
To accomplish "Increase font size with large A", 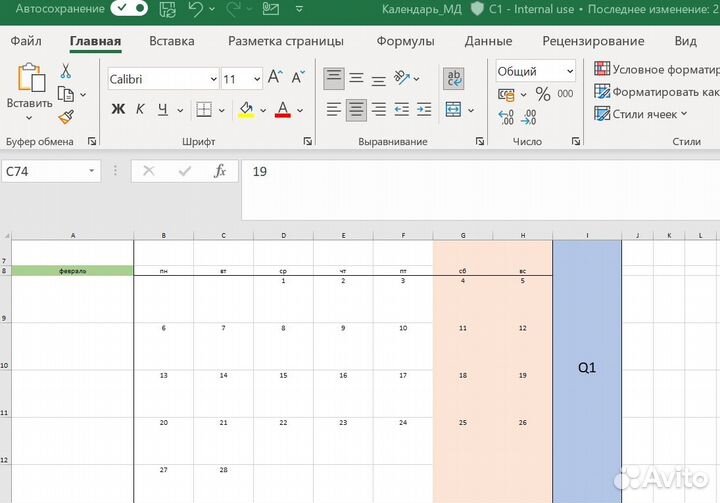I will [276, 77].
